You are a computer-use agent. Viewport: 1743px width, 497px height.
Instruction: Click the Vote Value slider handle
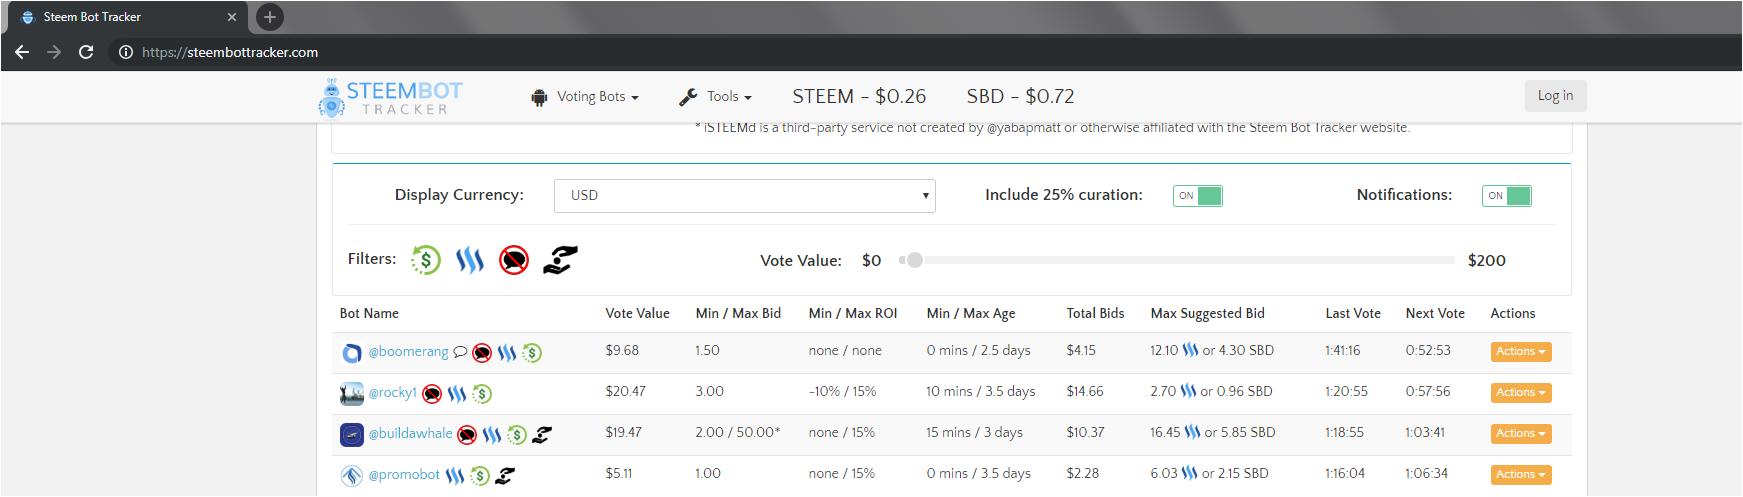[x=914, y=260]
